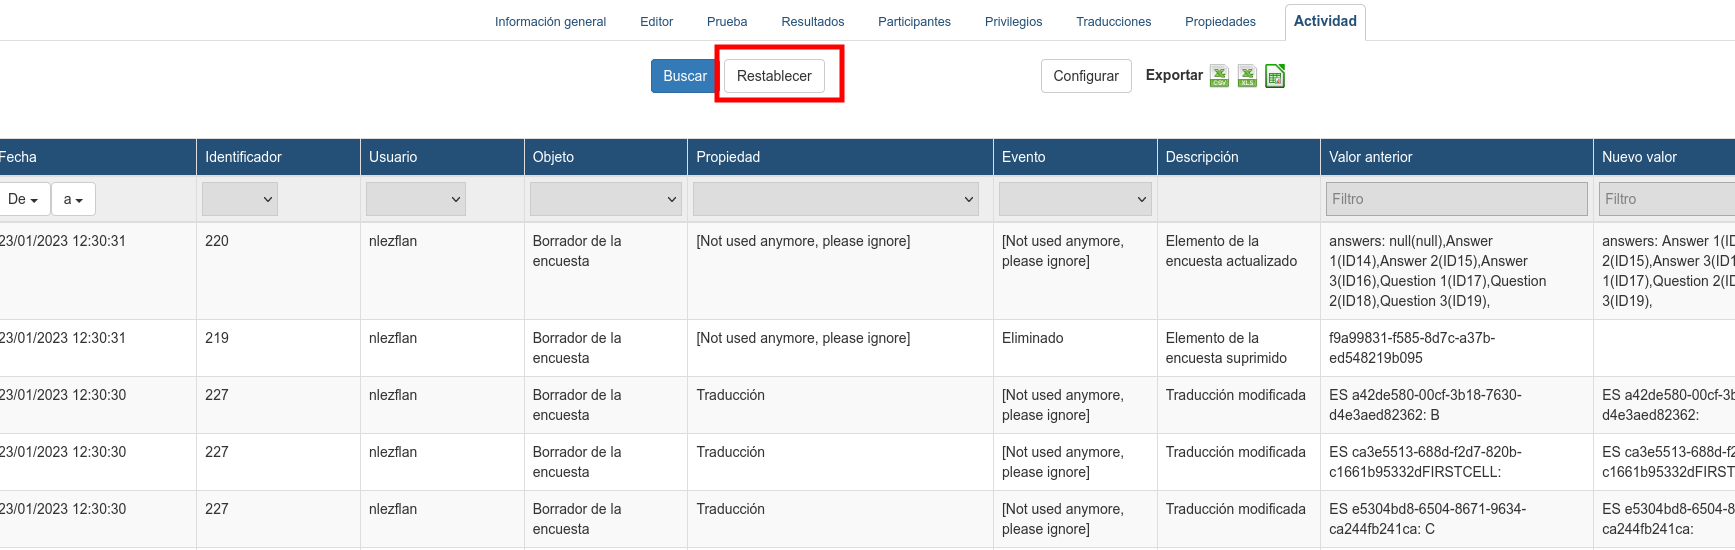Select the Actividad tab
Image resolution: width=1735 pixels, height=550 pixels.
tap(1325, 21)
